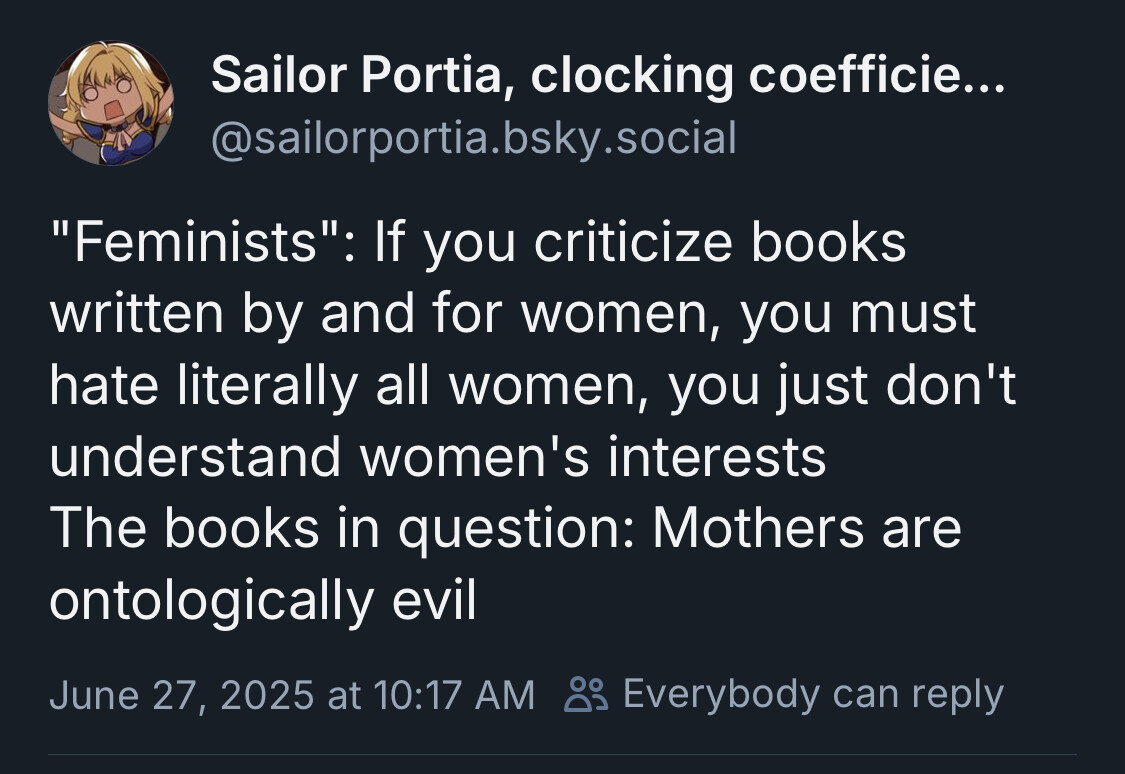
Task: Click the word "clocking" in the name
Action: (x=632, y=76)
